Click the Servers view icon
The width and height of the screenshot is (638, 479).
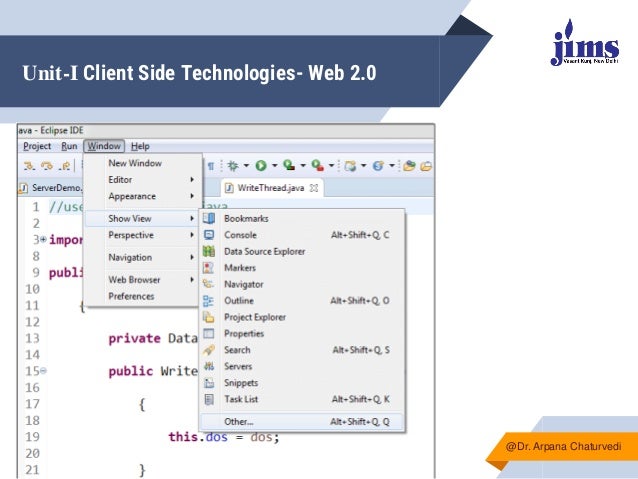[x=209, y=366]
